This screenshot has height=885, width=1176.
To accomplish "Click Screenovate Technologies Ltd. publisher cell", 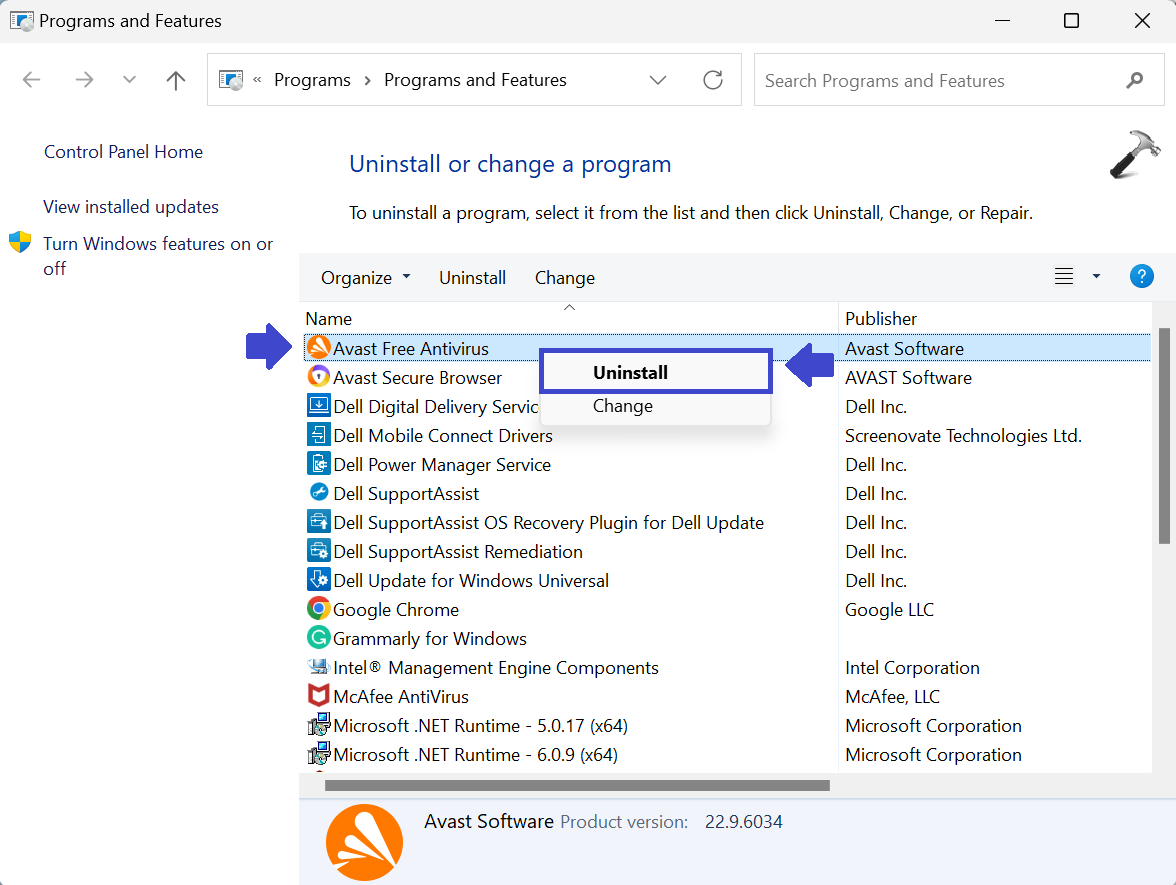I will 963,436.
